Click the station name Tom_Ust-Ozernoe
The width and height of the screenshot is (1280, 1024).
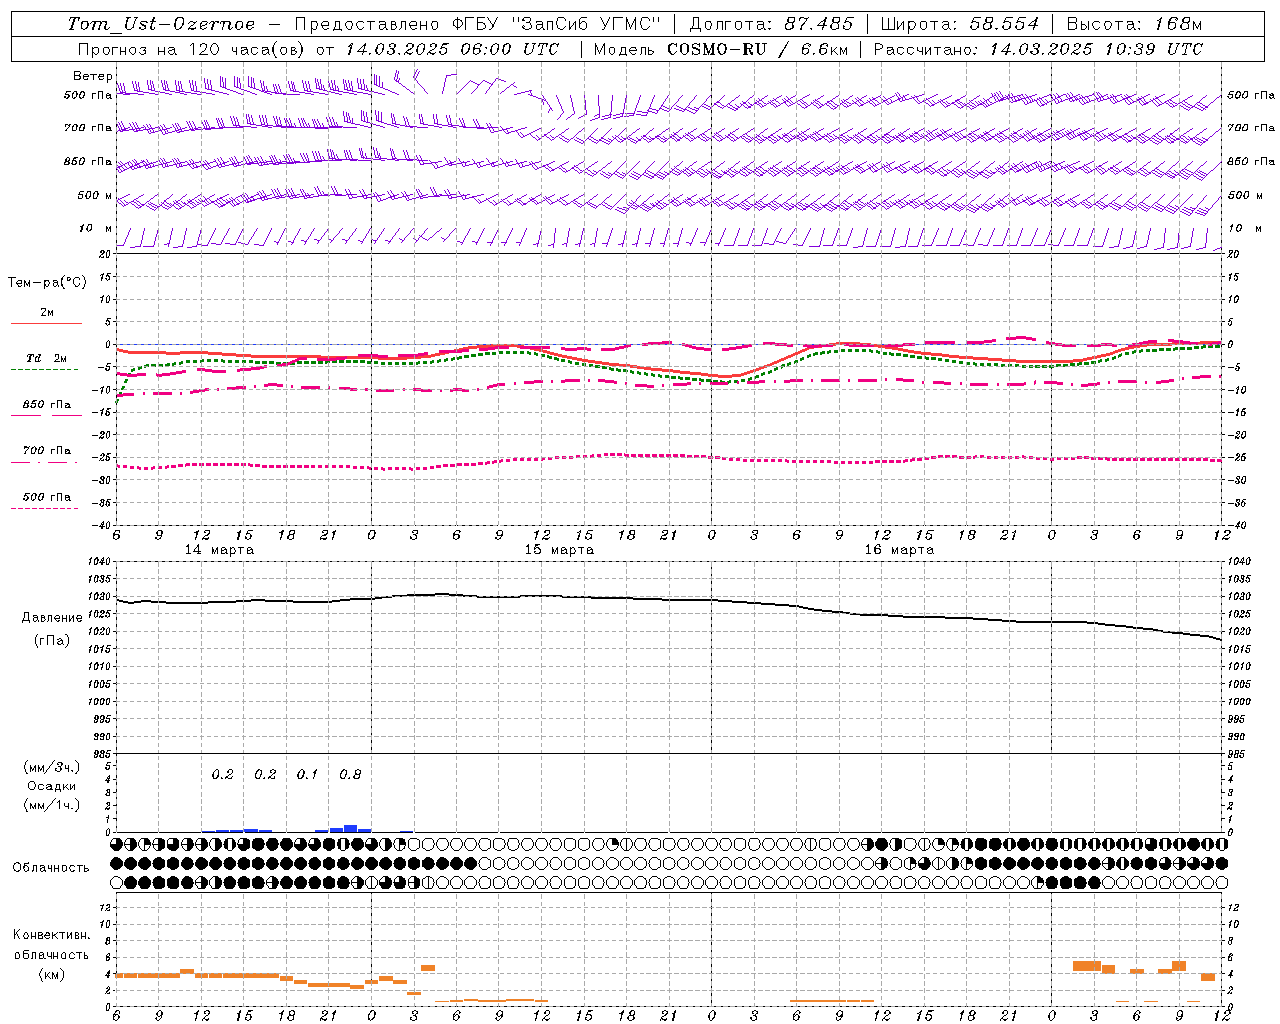(161, 24)
